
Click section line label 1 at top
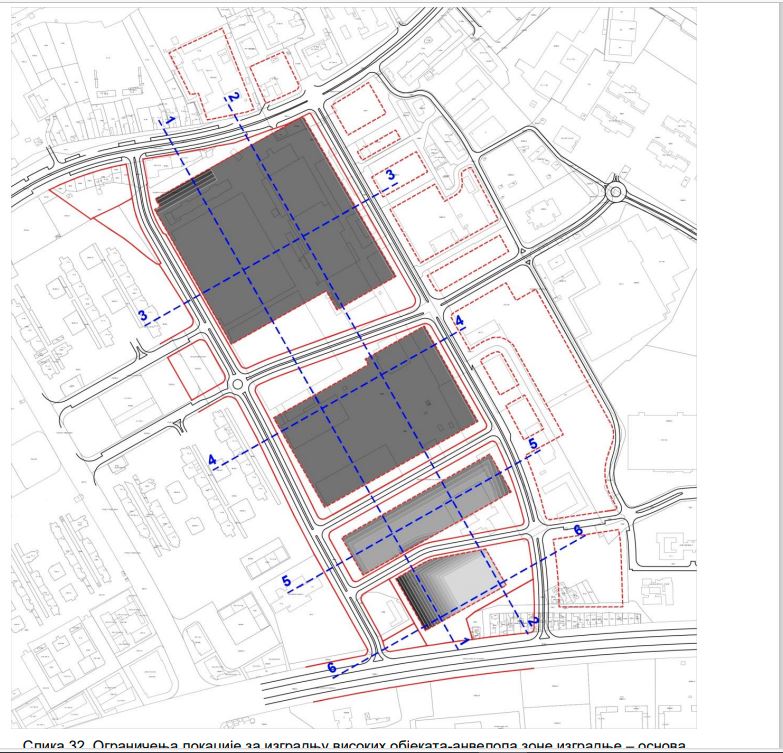[x=171, y=119]
